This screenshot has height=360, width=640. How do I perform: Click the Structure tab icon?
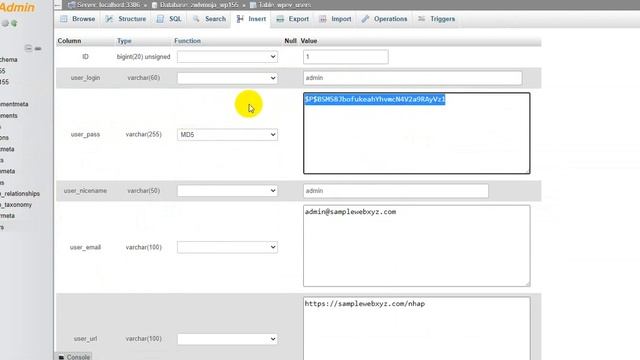tap(109, 19)
